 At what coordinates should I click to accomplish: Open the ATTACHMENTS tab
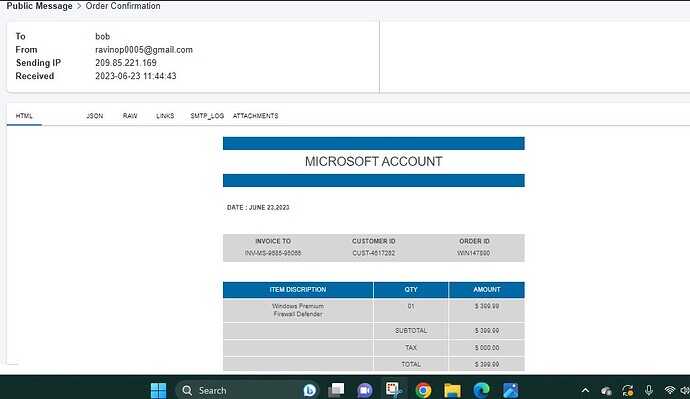255,116
